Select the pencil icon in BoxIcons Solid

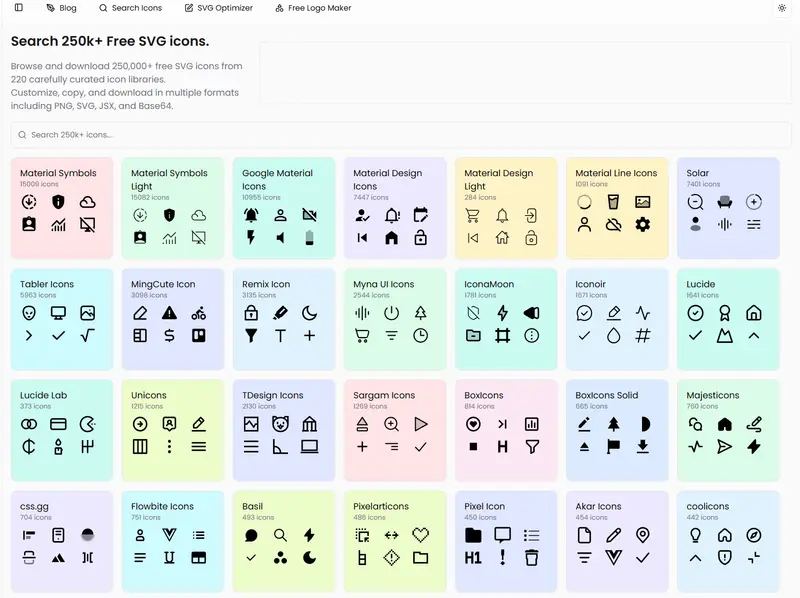tap(585, 423)
